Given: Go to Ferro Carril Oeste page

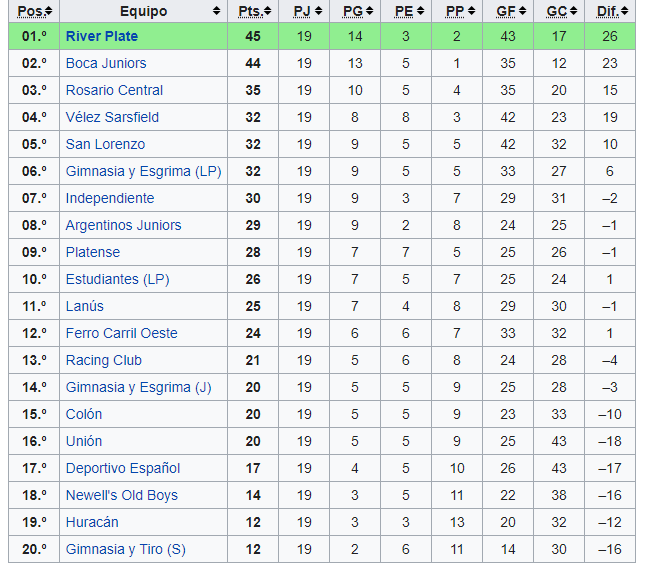Looking at the screenshot, I should (x=122, y=333).
